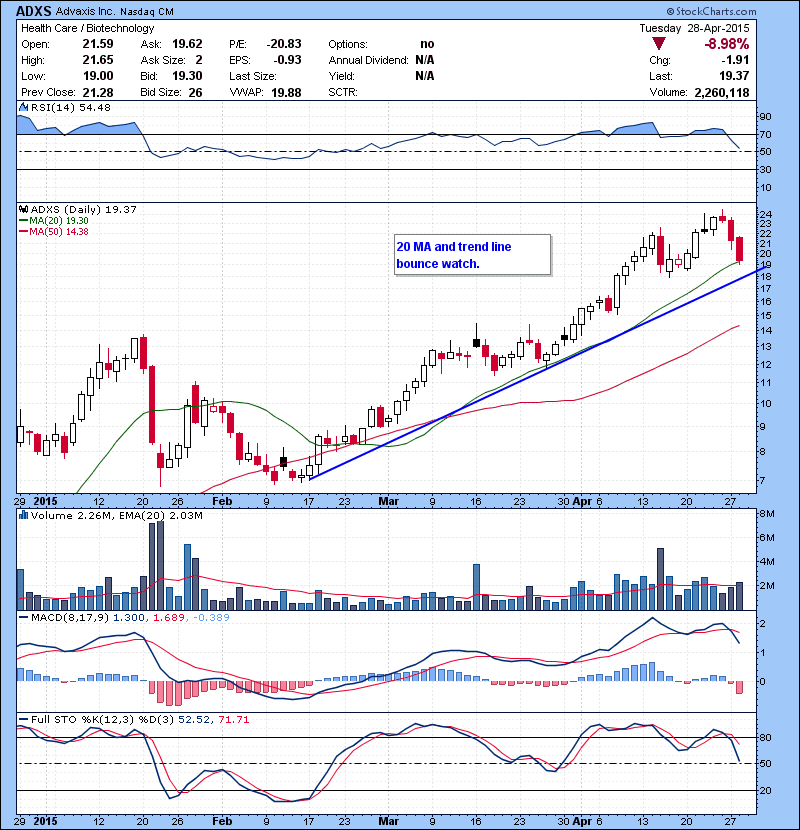Viewport: 800px width, 830px height.
Task: Click the 80 level label on stochastic axis
Action: [x=766, y=737]
